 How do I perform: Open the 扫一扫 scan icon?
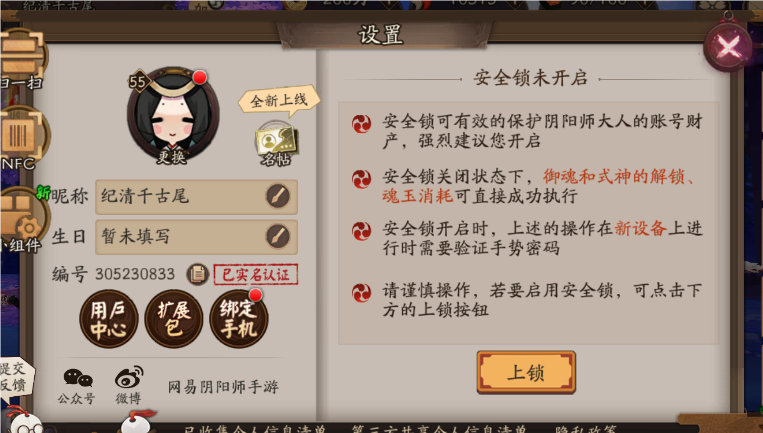21,59
